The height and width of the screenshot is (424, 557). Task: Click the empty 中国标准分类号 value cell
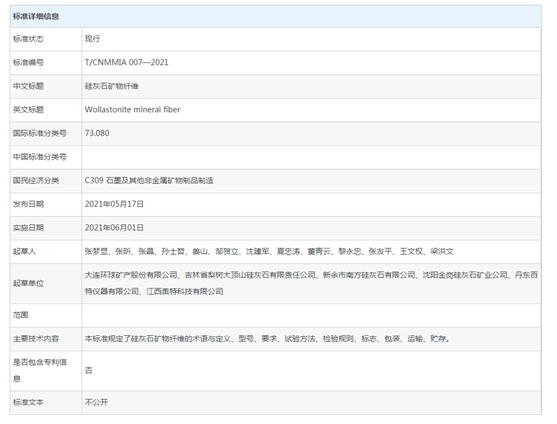(x=311, y=157)
